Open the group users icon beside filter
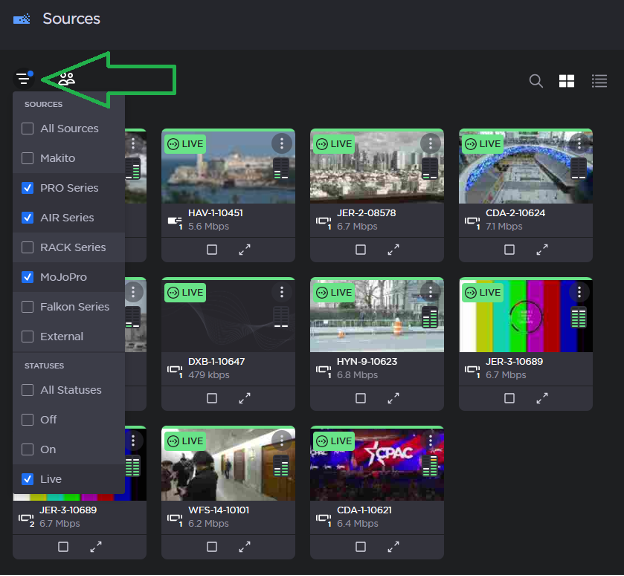This screenshot has height=576, width=624. [x=66, y=79]
